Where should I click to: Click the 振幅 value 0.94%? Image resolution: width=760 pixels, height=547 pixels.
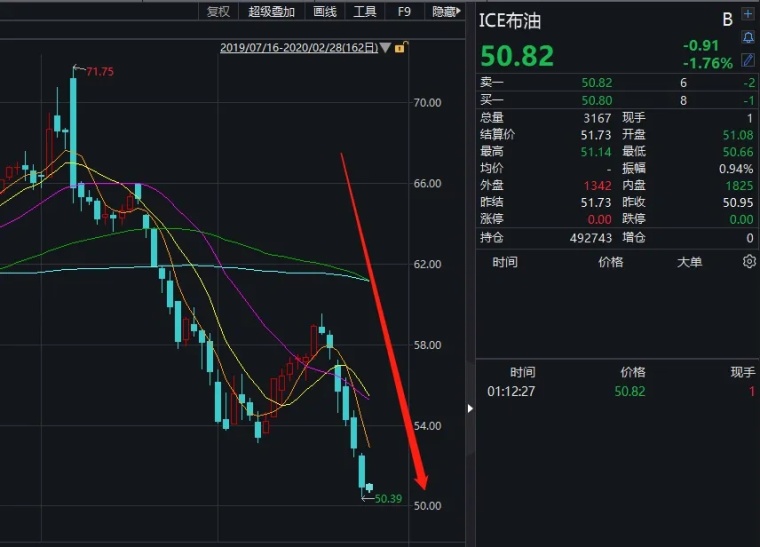(x=736, y=169)
